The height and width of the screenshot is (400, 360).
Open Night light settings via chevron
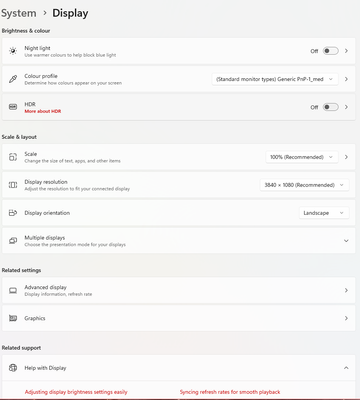point(346,51)
